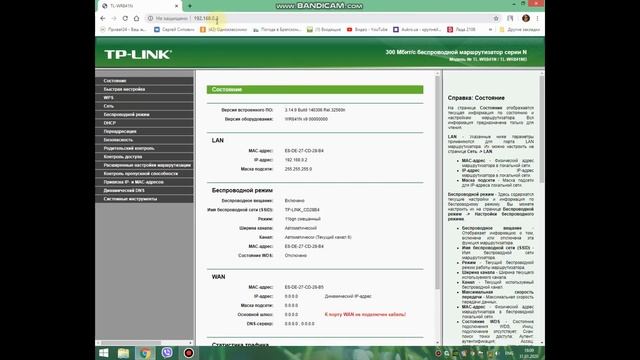Image resolution: width=640 pixels, height=360 pixels.
Task: Open File Explorer from the taskbar
Action: [123, 353]
